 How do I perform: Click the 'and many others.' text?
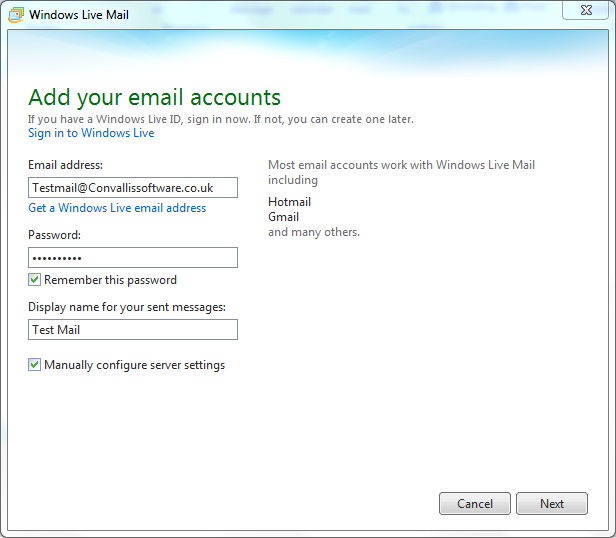pyautogui.click(x=314, y=232)
